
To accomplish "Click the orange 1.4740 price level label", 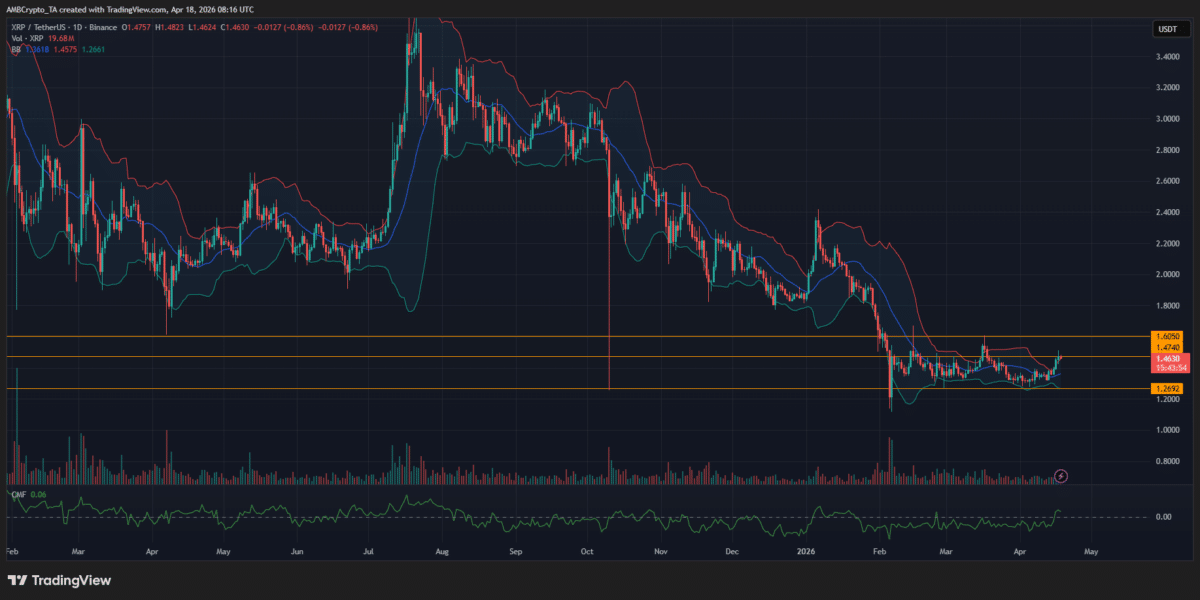I will point(1168,348).
